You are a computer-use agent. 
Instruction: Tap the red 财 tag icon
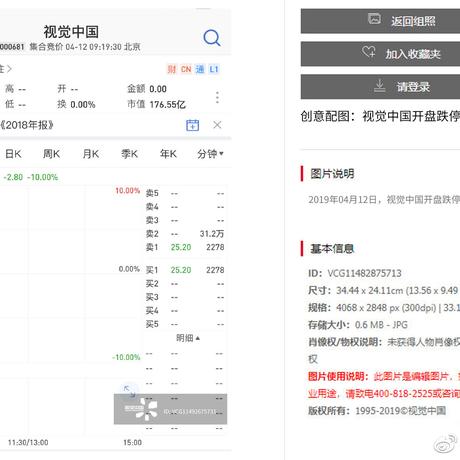pos(172,69)
